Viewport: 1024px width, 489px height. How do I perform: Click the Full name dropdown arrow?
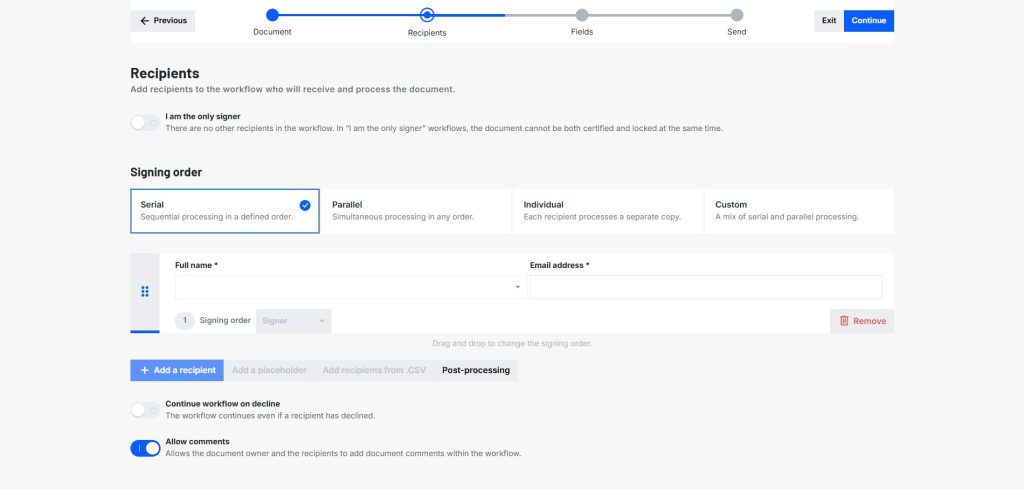coord(517,287)
